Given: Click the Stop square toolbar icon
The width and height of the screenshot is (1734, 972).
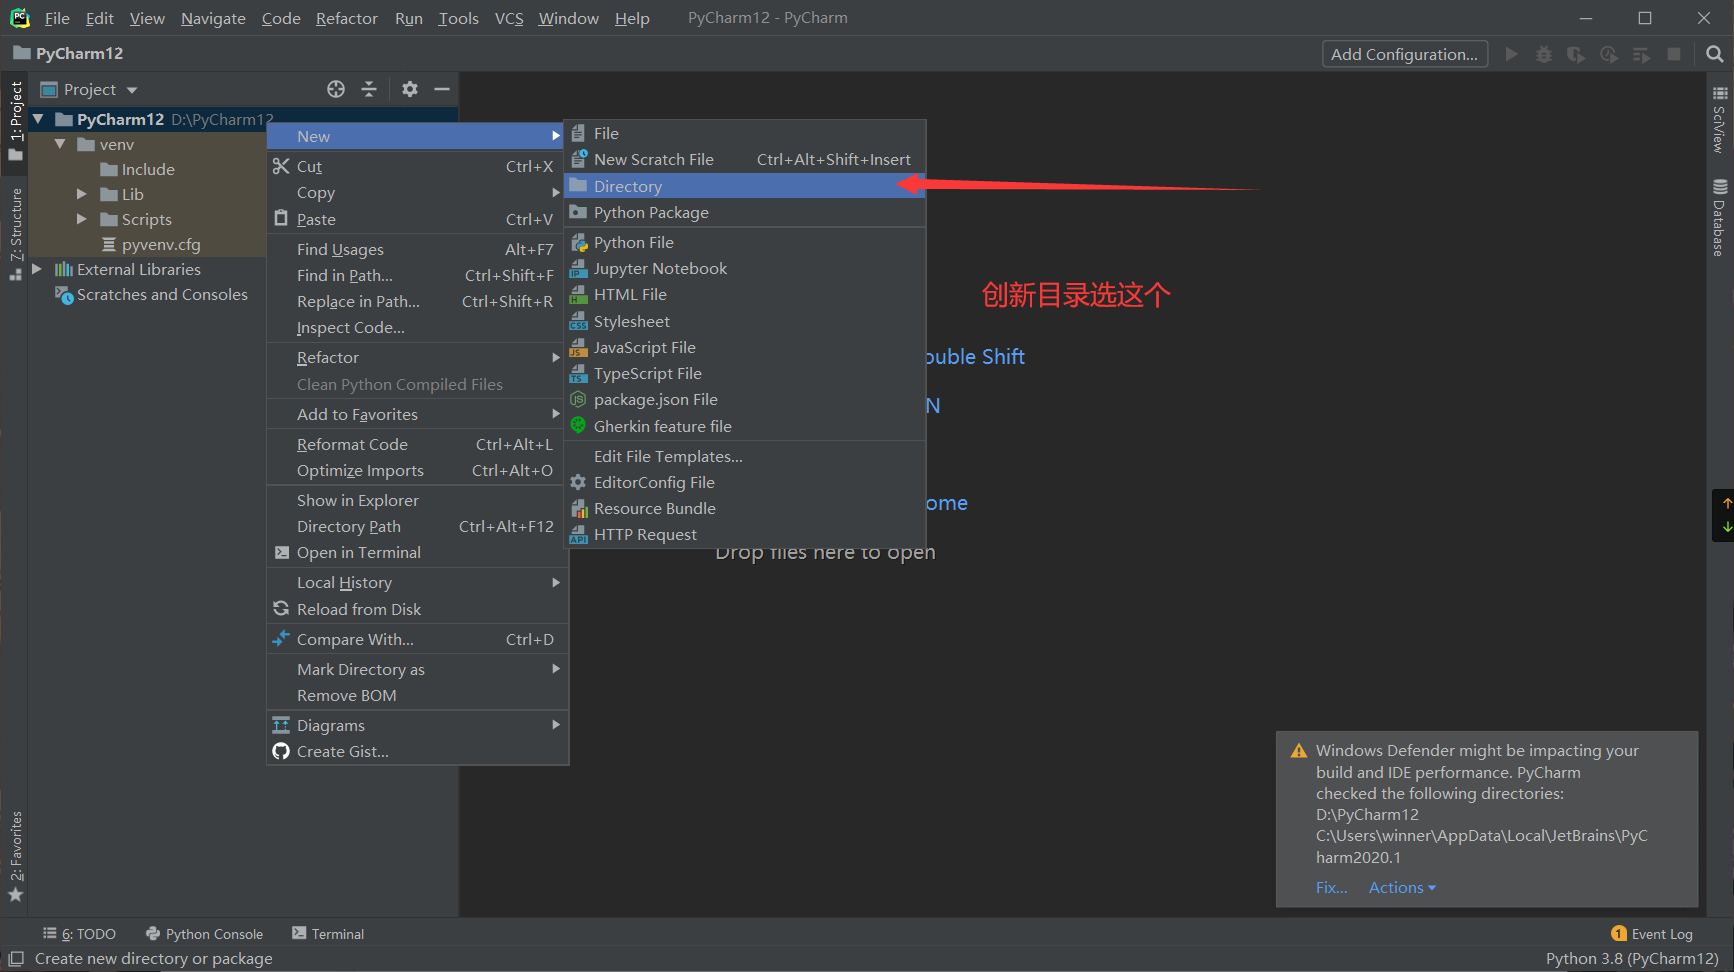Looking at the screenshot, I should (1674, 54).
